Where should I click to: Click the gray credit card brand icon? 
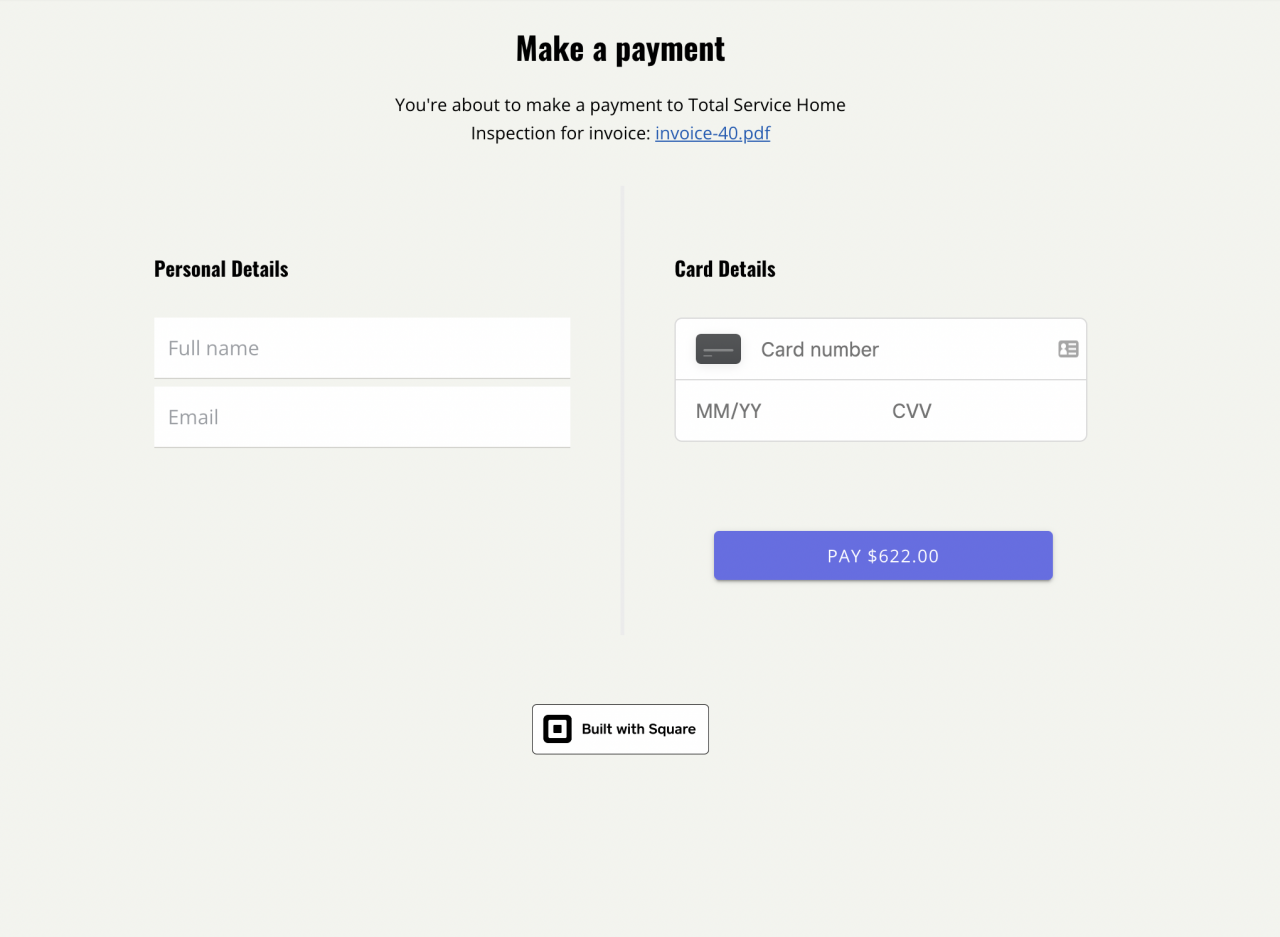(718, 349)
